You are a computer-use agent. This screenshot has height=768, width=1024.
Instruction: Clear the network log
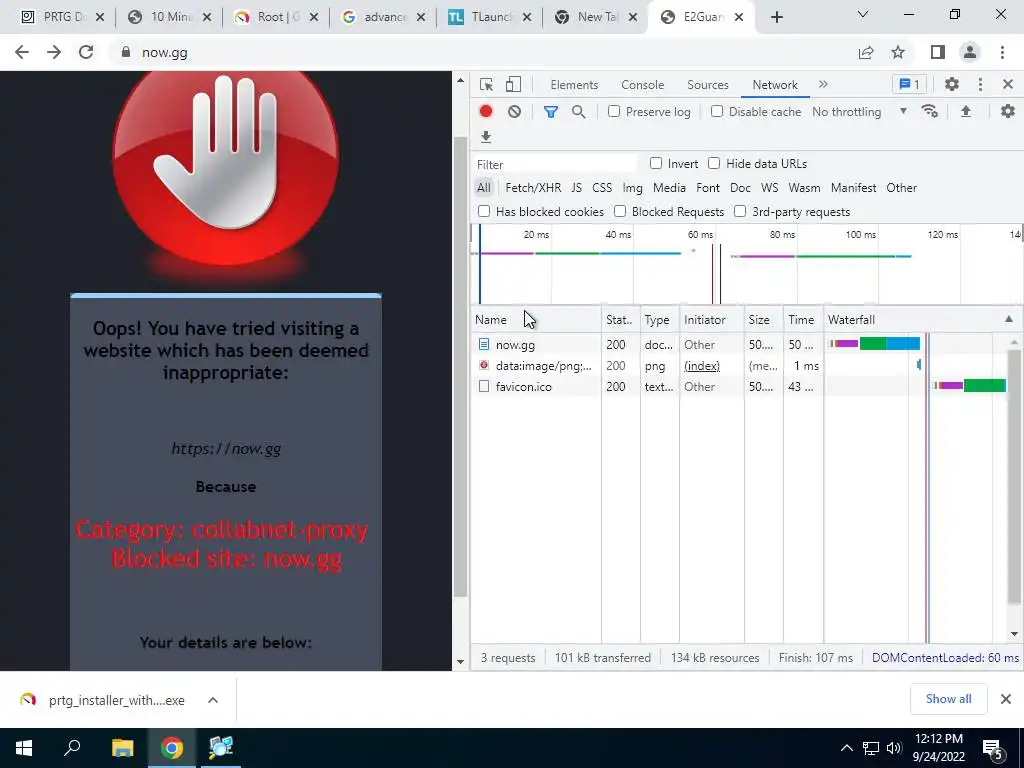click(x=515, y=112)
